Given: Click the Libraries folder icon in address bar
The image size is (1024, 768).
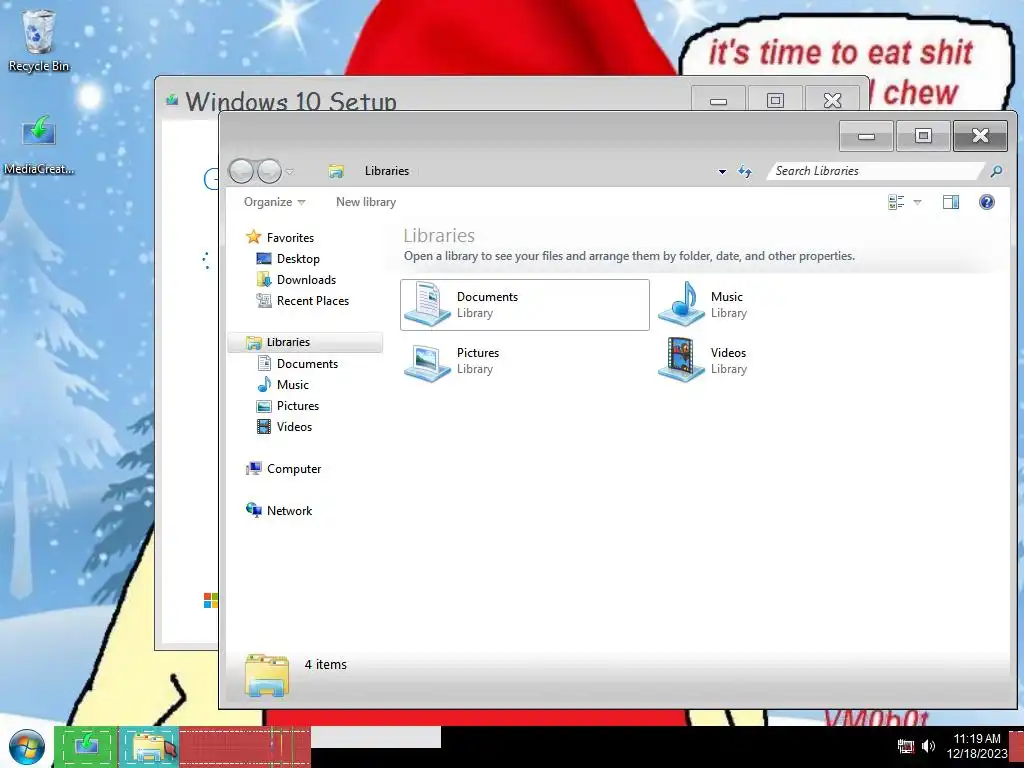Looking at the screenshot, I should (x=336, y=171).
